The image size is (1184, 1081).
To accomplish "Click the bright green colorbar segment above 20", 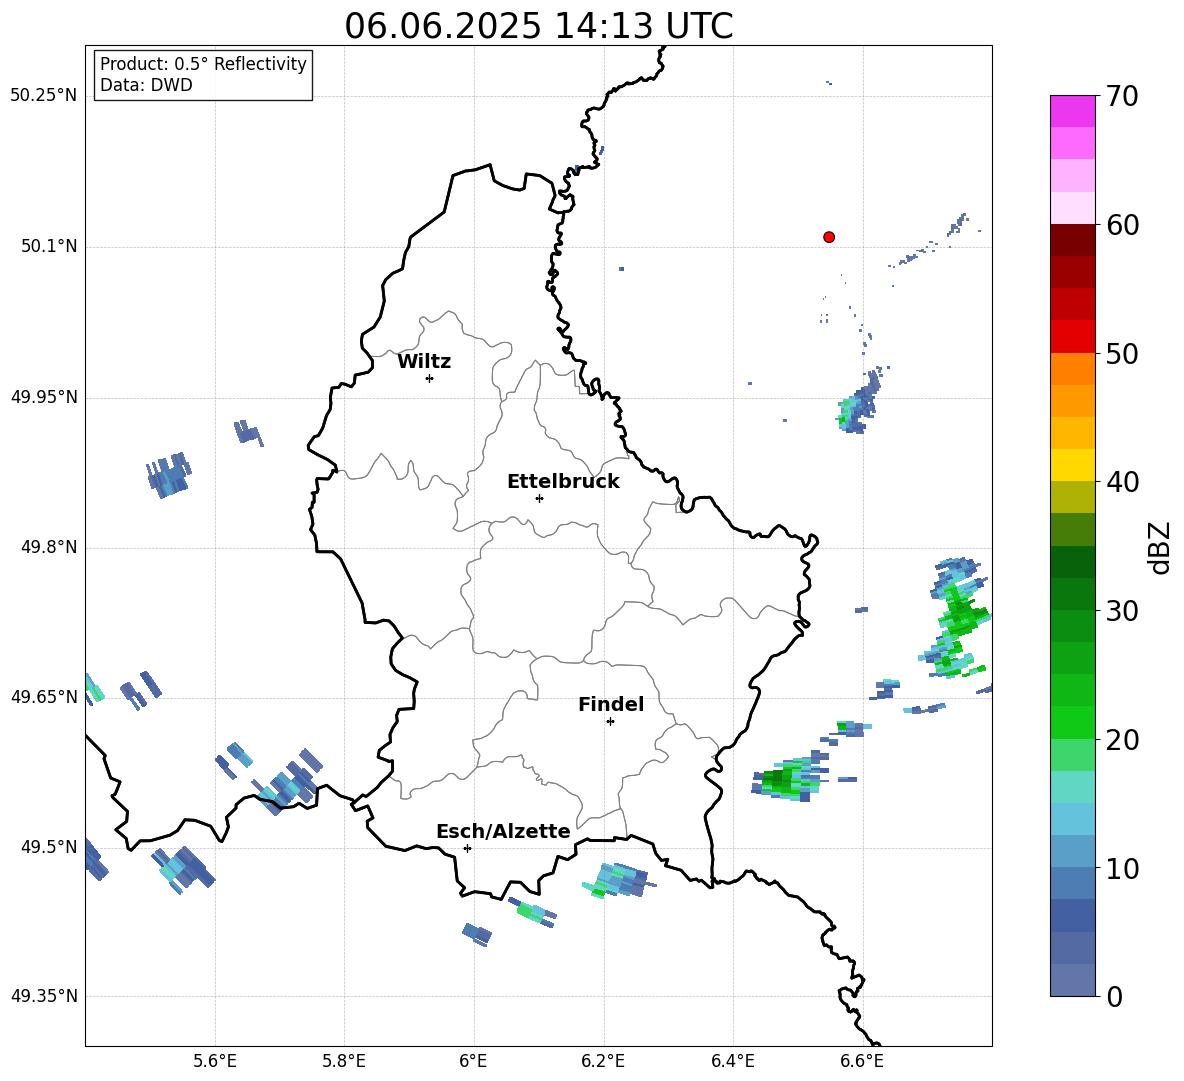I will [x=1072, y=722].
